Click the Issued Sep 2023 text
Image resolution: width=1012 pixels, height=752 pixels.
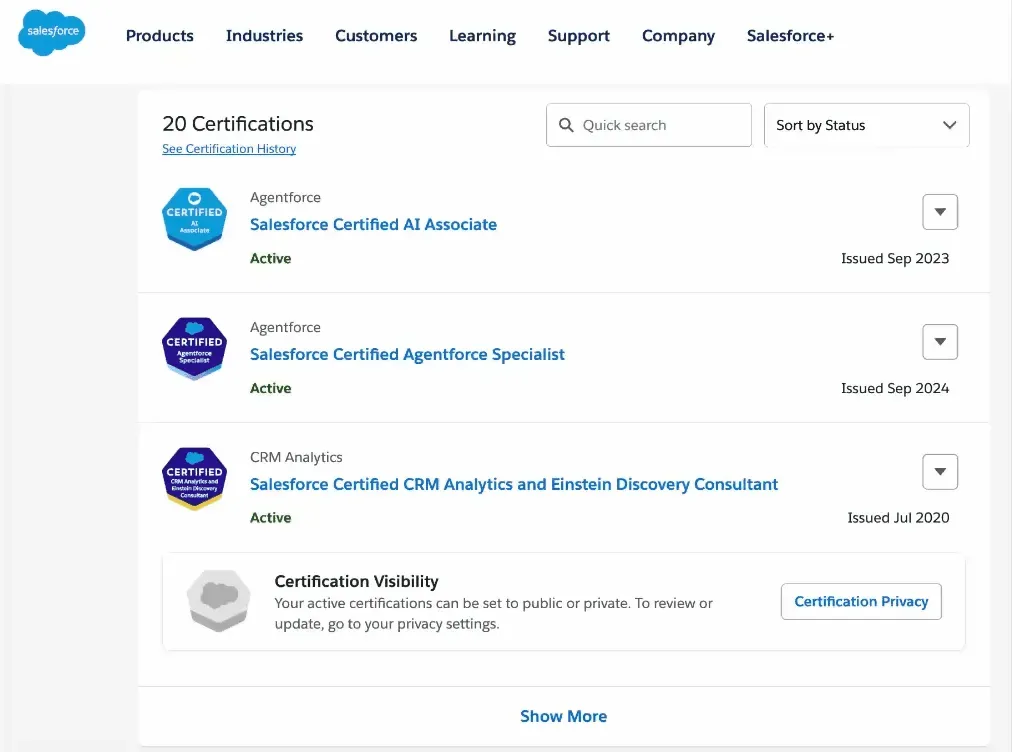895,258
